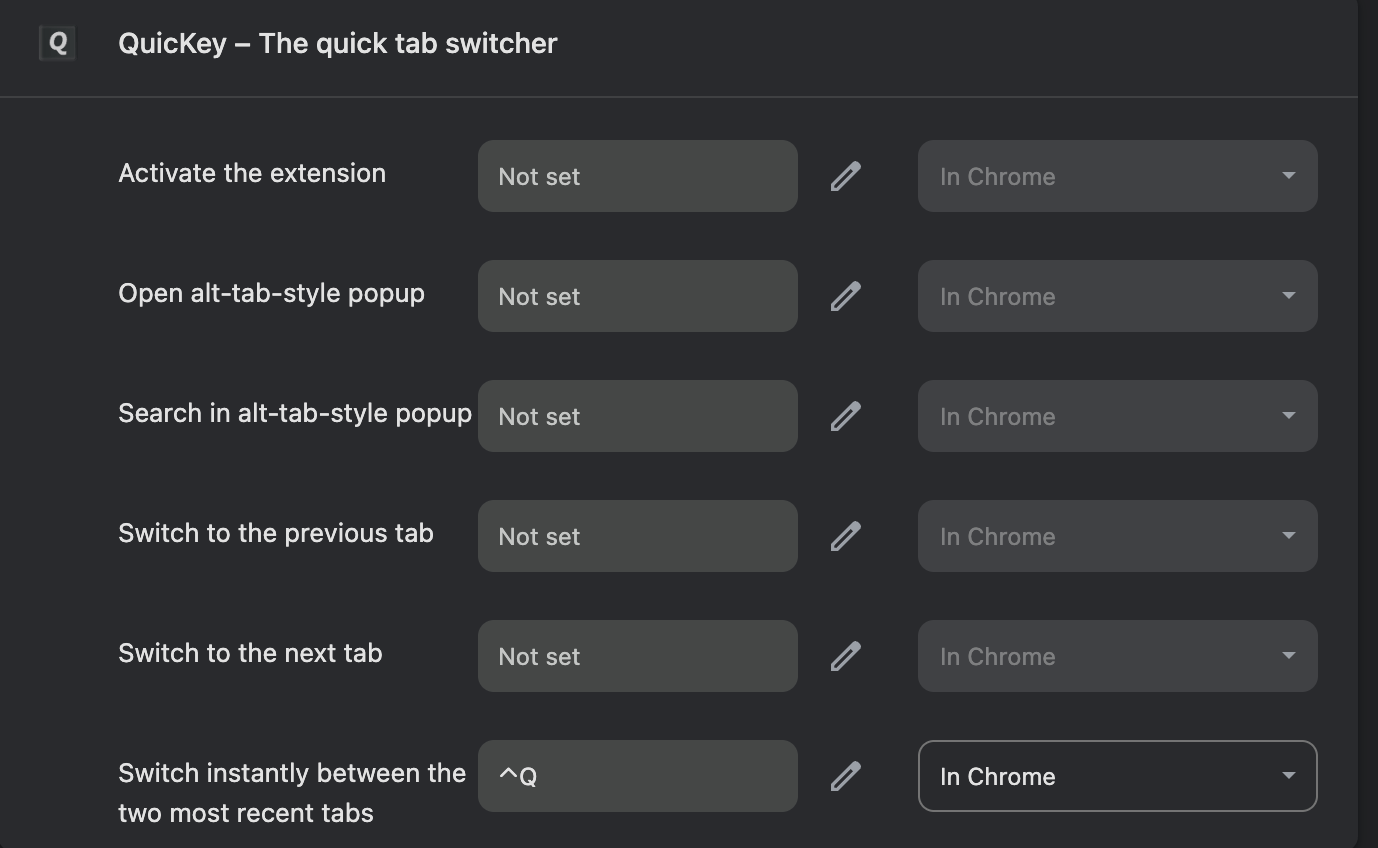Click shortcut field for Activate the extension
1378x848 pixels.
pos(637,176)
